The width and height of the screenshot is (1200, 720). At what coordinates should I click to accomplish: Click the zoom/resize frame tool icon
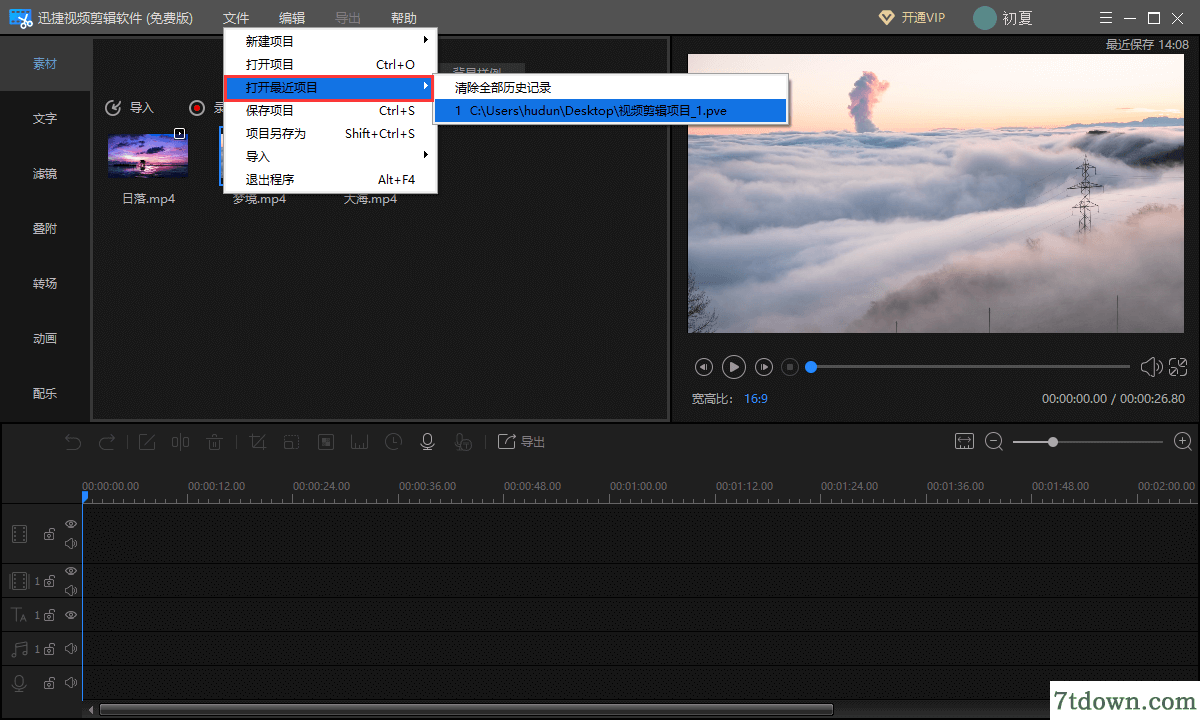pos(291,442)
